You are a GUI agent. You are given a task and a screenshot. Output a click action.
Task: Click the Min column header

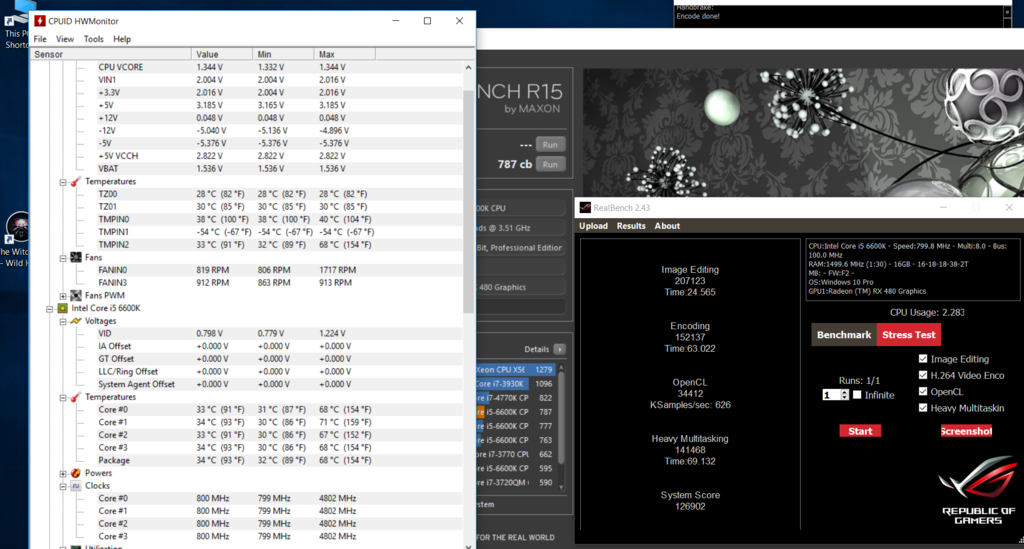coord(283,54)
